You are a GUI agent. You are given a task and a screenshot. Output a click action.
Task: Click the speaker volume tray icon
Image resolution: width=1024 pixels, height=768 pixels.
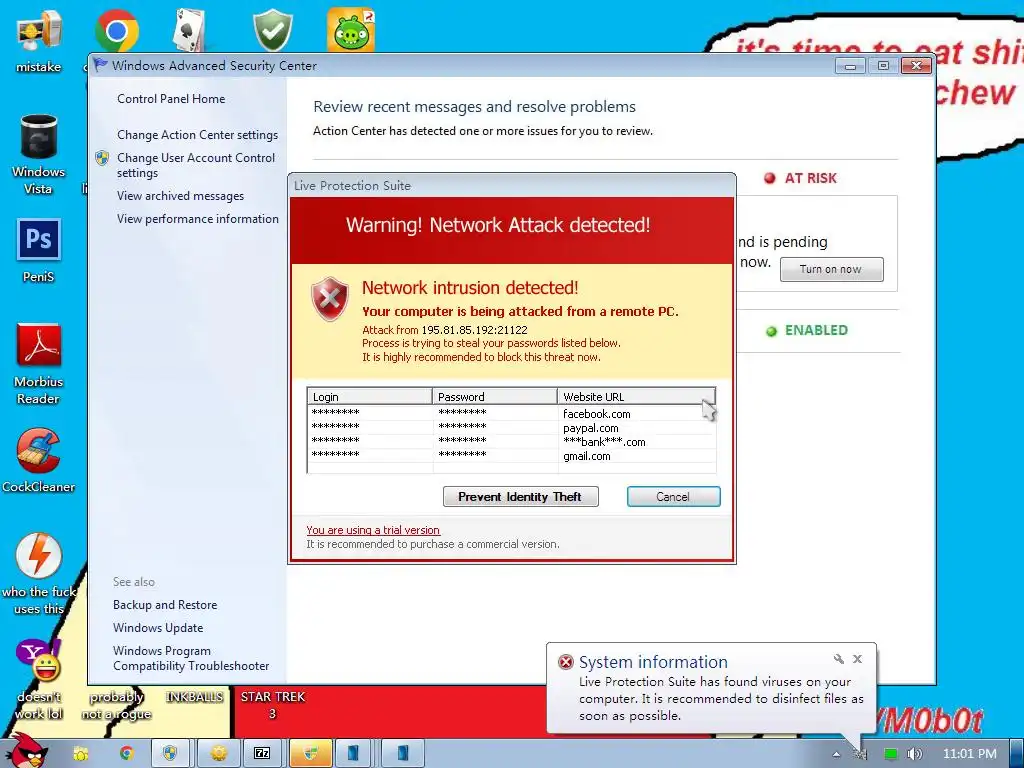click(x=914, y=754)
